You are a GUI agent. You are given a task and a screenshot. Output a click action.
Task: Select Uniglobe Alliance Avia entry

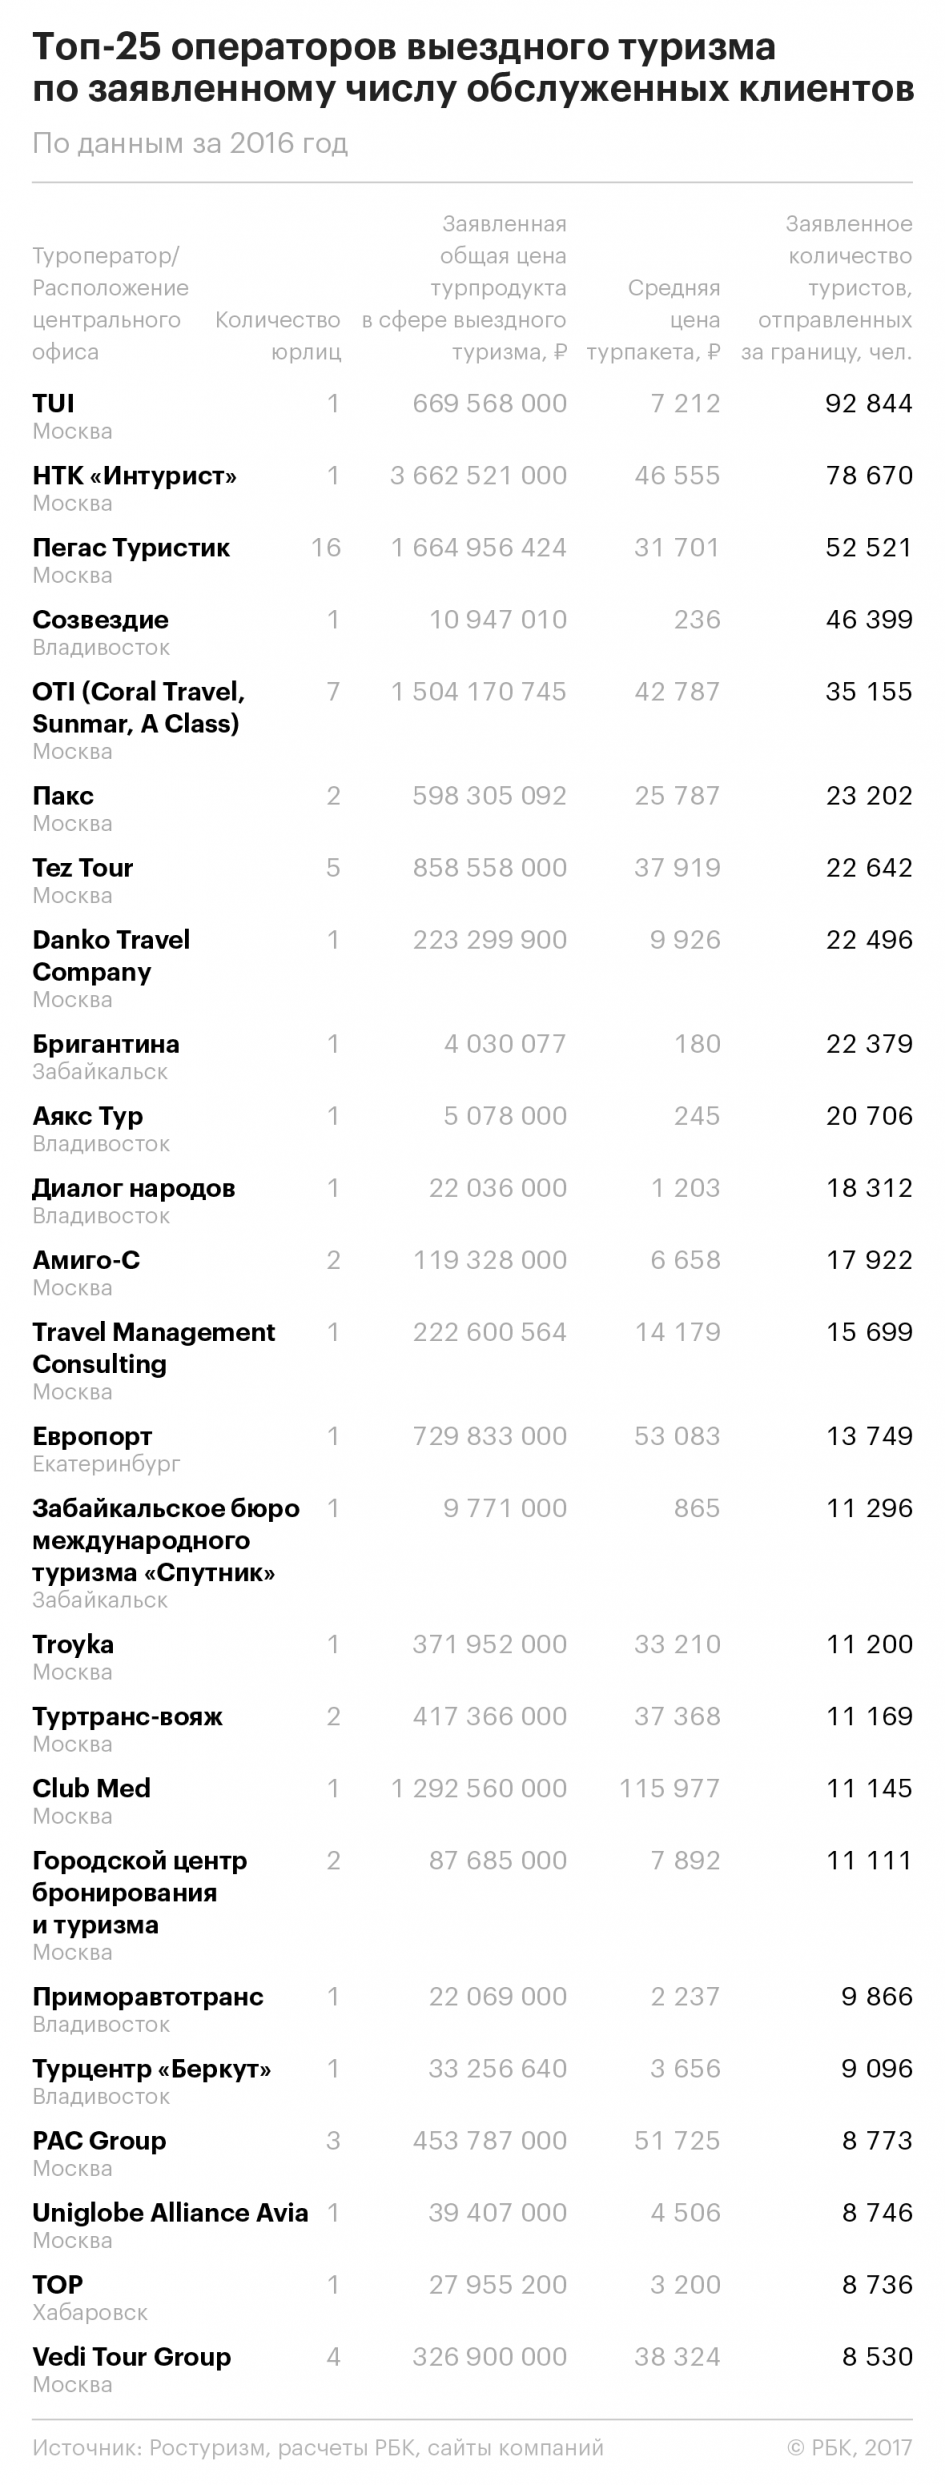tap(170, 2211)
